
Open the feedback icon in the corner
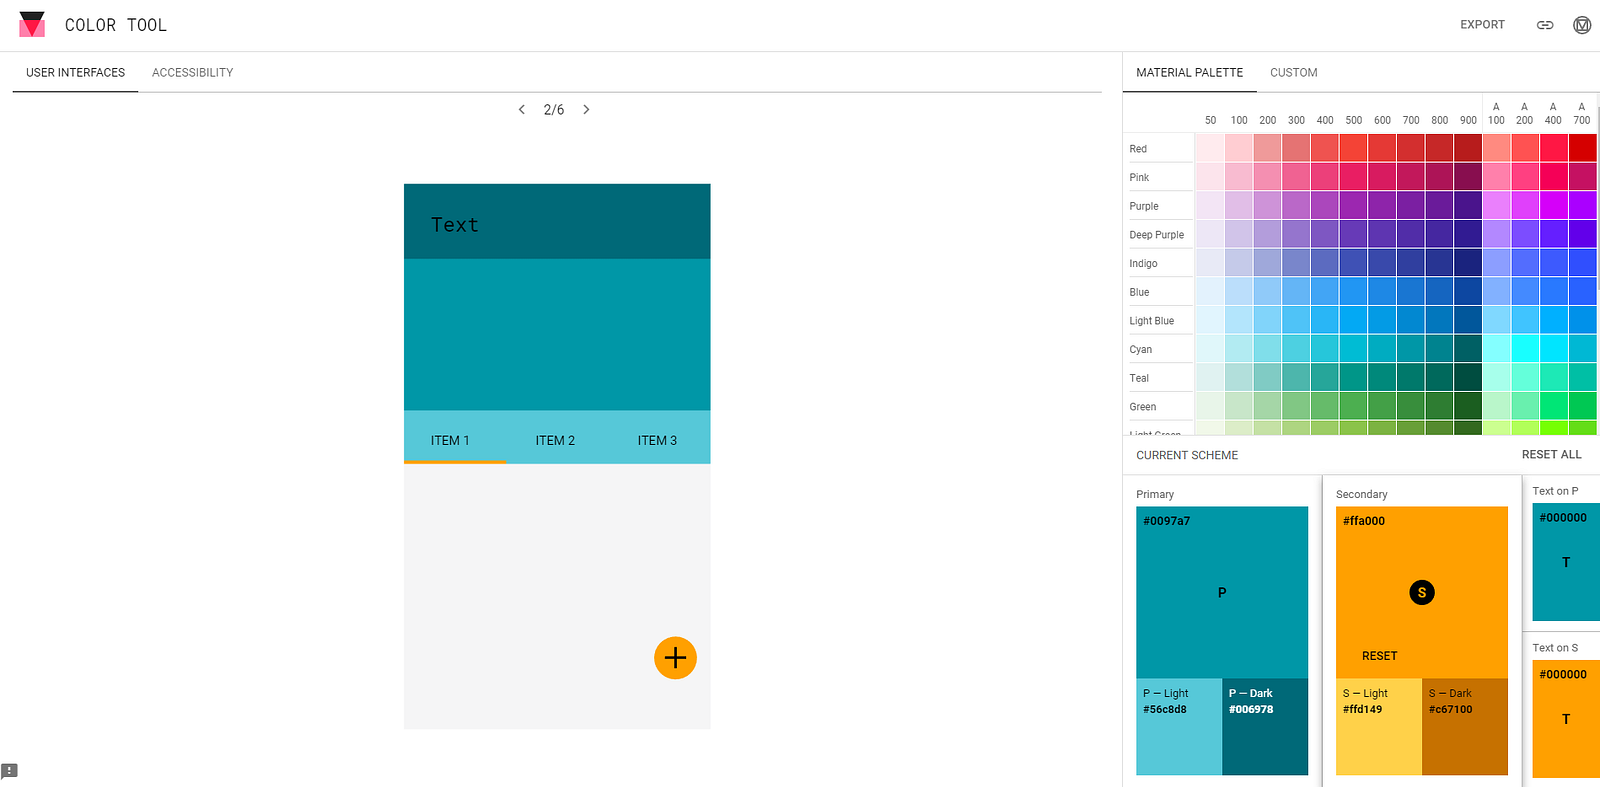[x=9, y=770]
